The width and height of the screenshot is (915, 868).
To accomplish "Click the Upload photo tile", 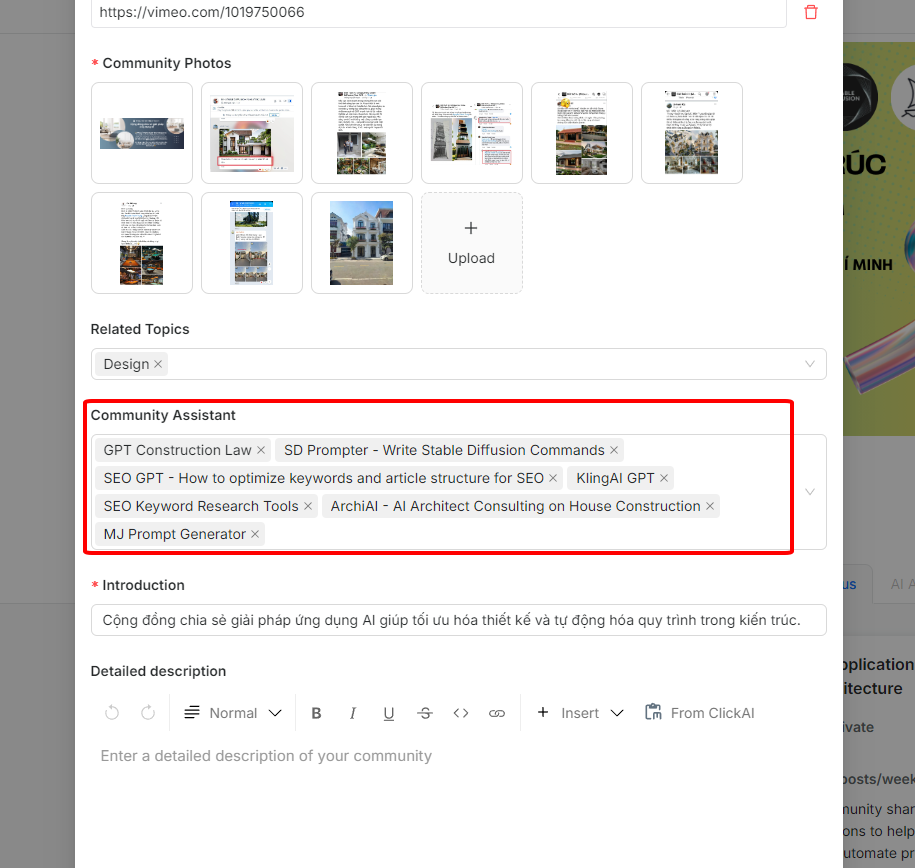I will pyautogui.click(x=471, y=243).
